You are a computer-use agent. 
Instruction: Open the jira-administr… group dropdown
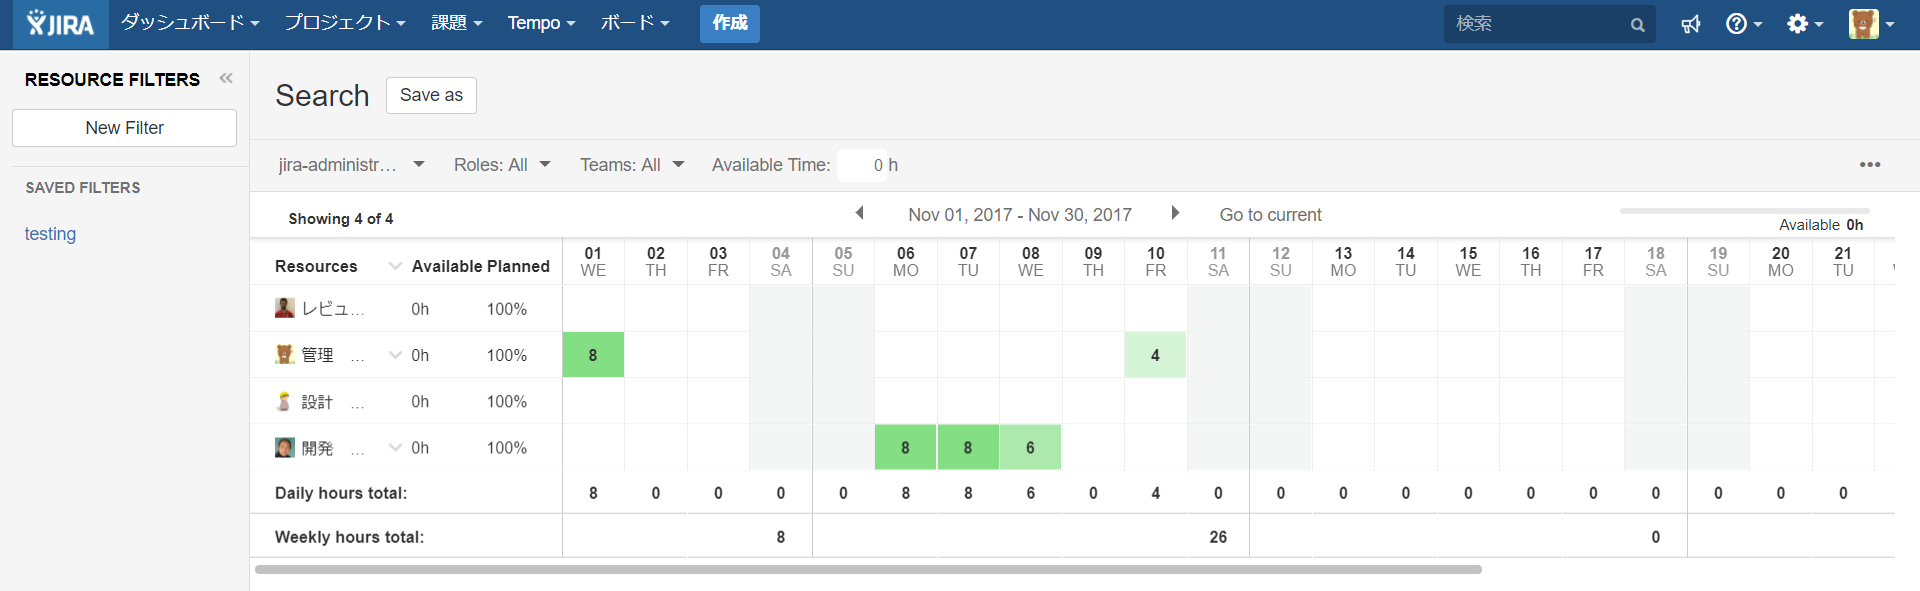point(352,165)
